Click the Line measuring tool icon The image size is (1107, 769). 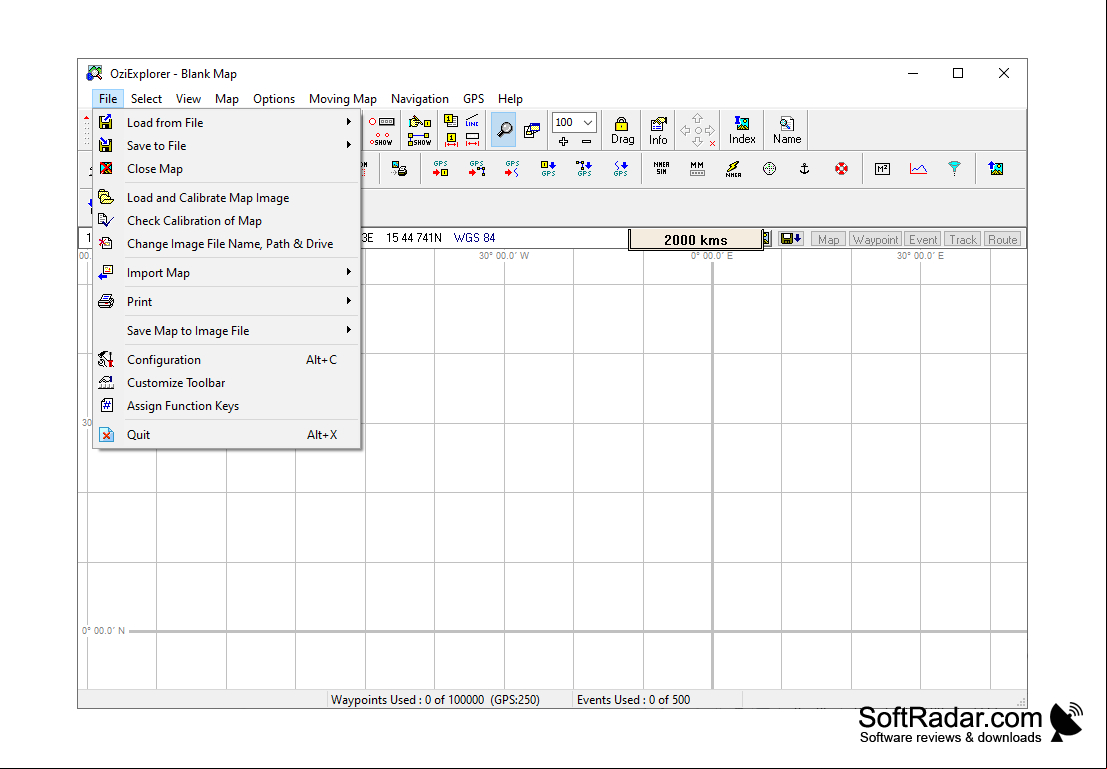tap(472, 121)
